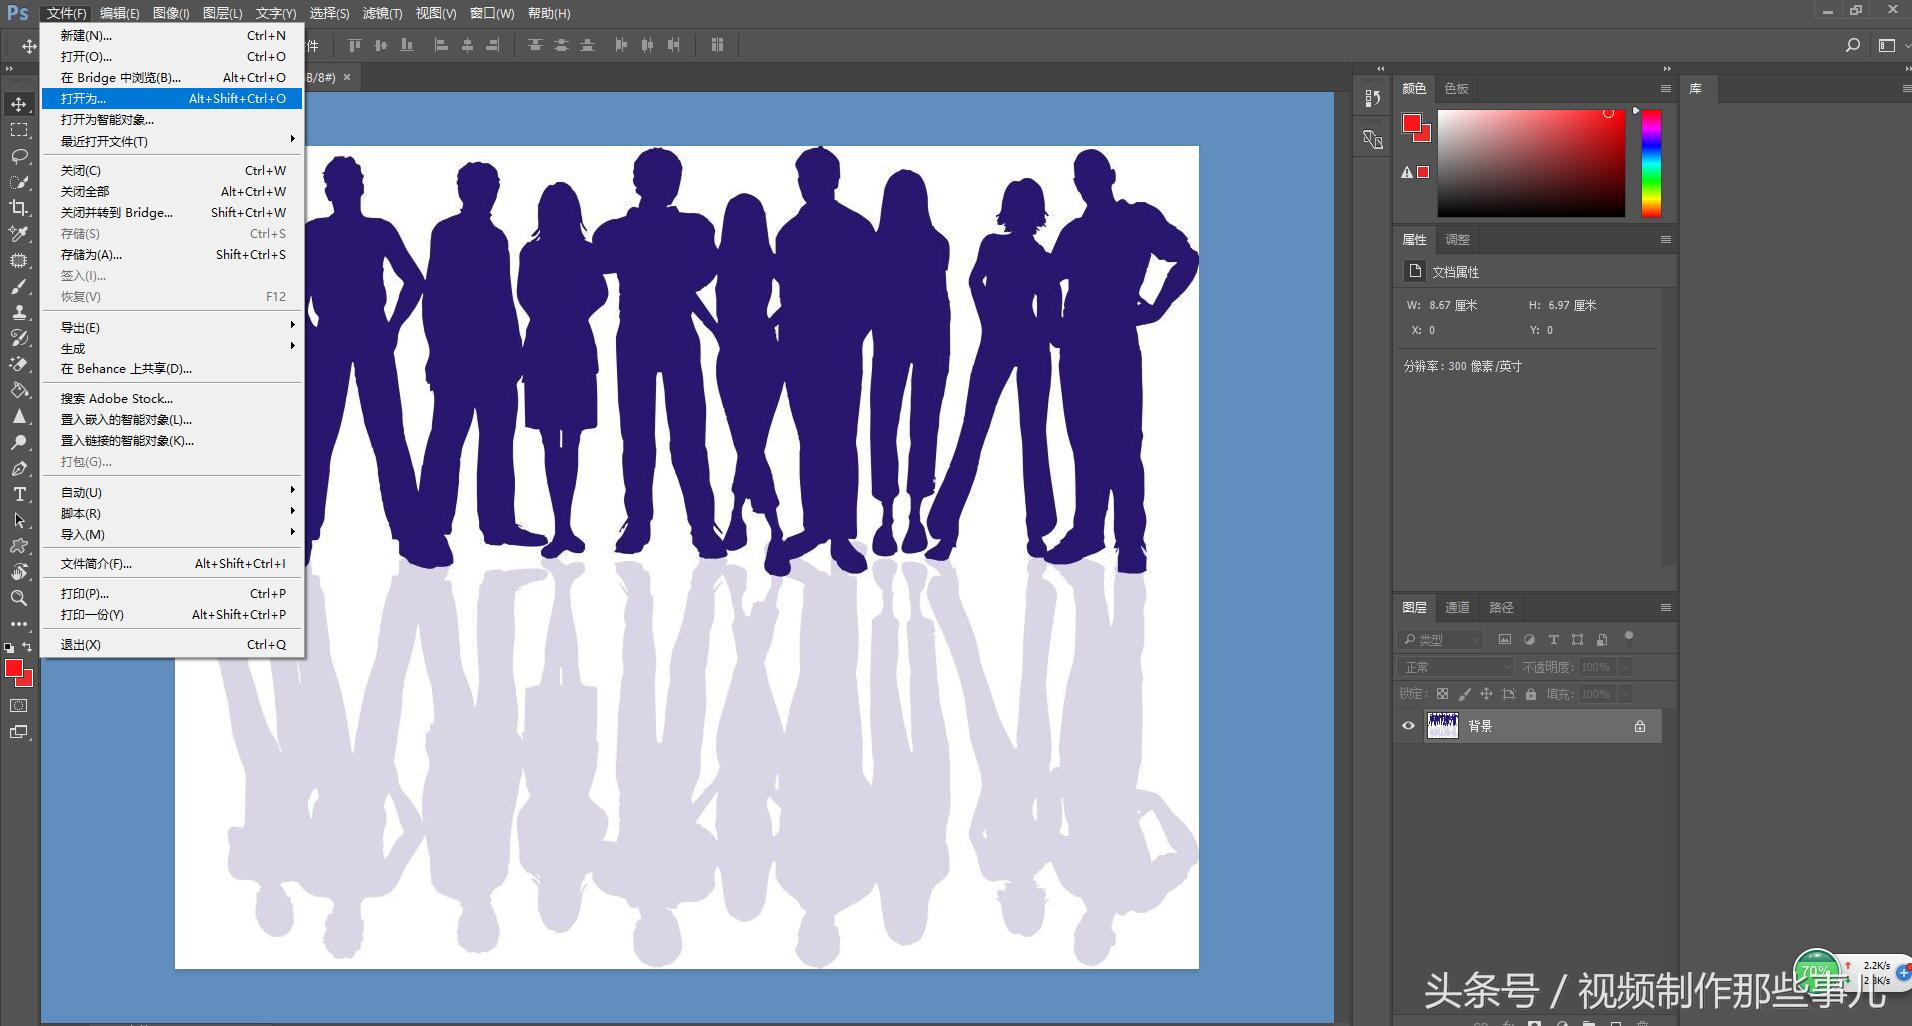Image resolution: width=1912 pixels, height=1026 pixels.
Task: Hide the 背景 layer using eye icon
Action: click(1408, 726)
